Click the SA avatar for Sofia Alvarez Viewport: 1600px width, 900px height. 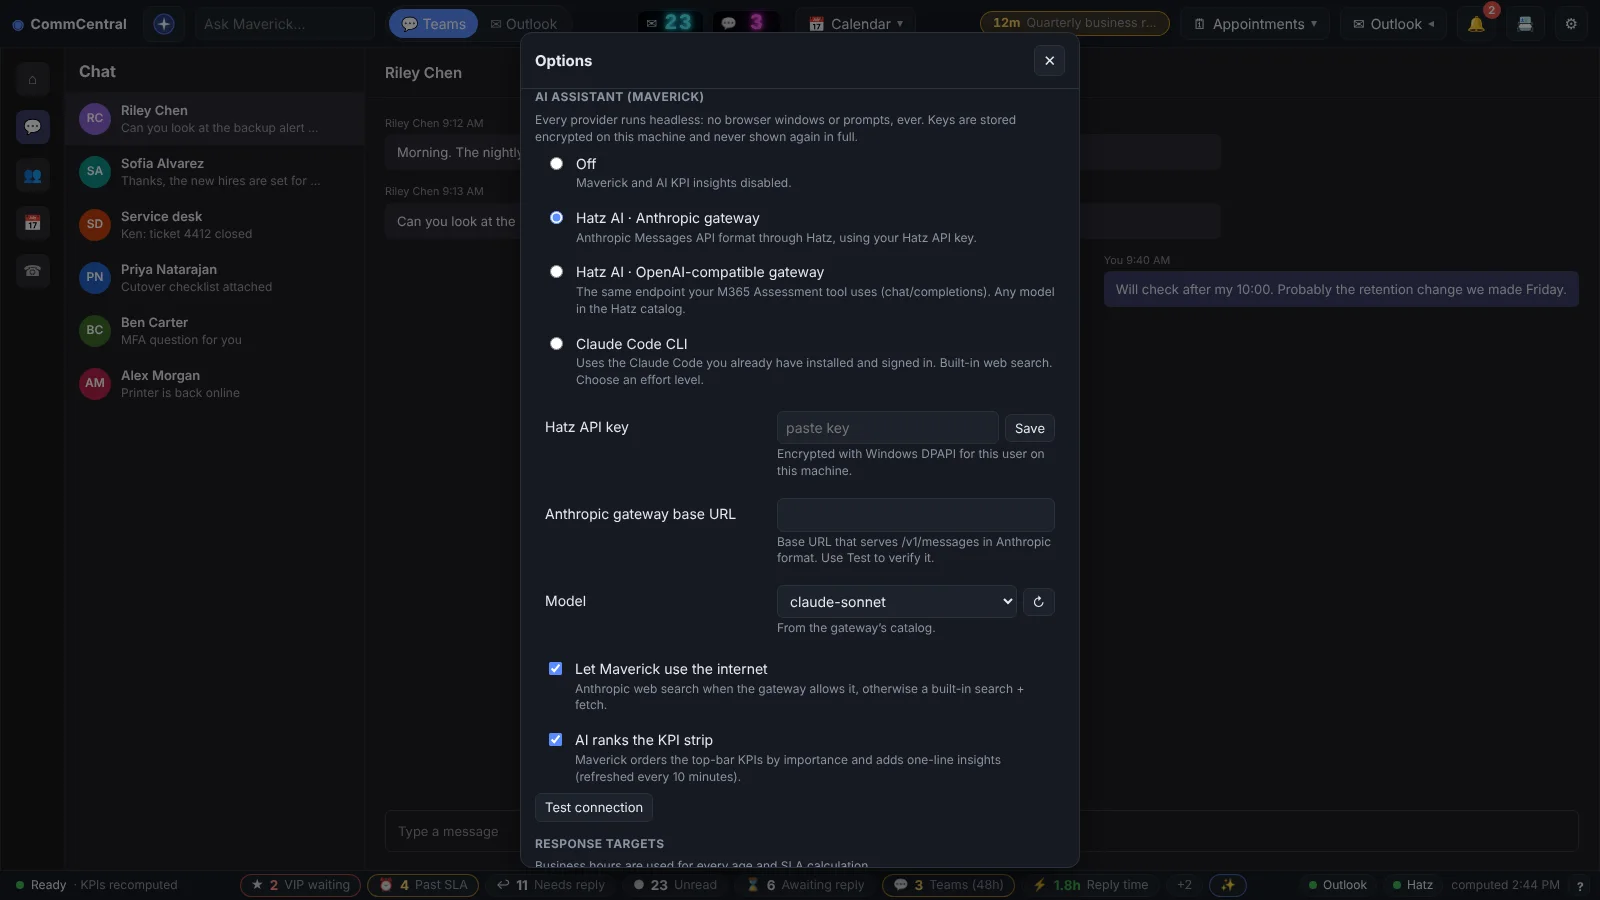(95, 171)
